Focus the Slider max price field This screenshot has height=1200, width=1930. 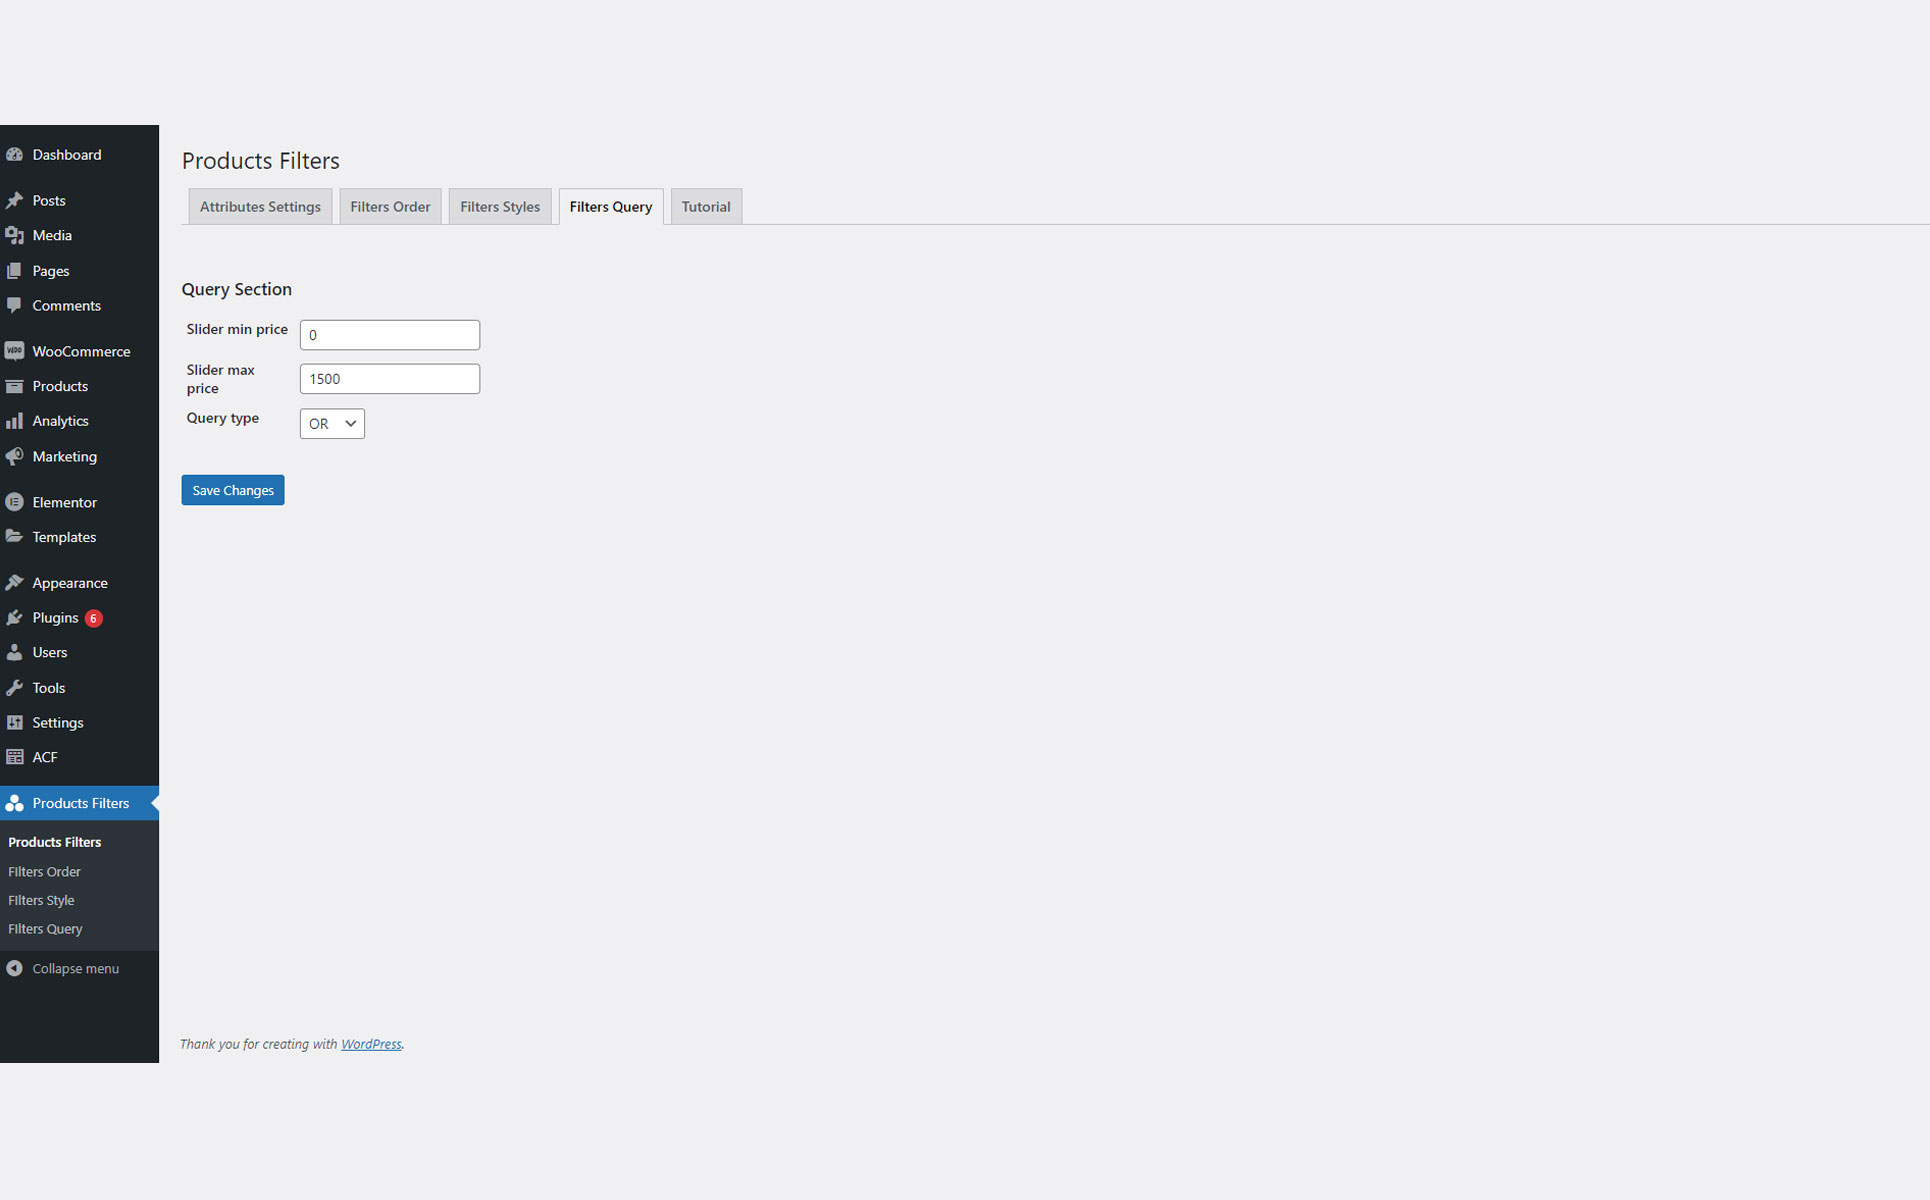(x=390, y=379)
